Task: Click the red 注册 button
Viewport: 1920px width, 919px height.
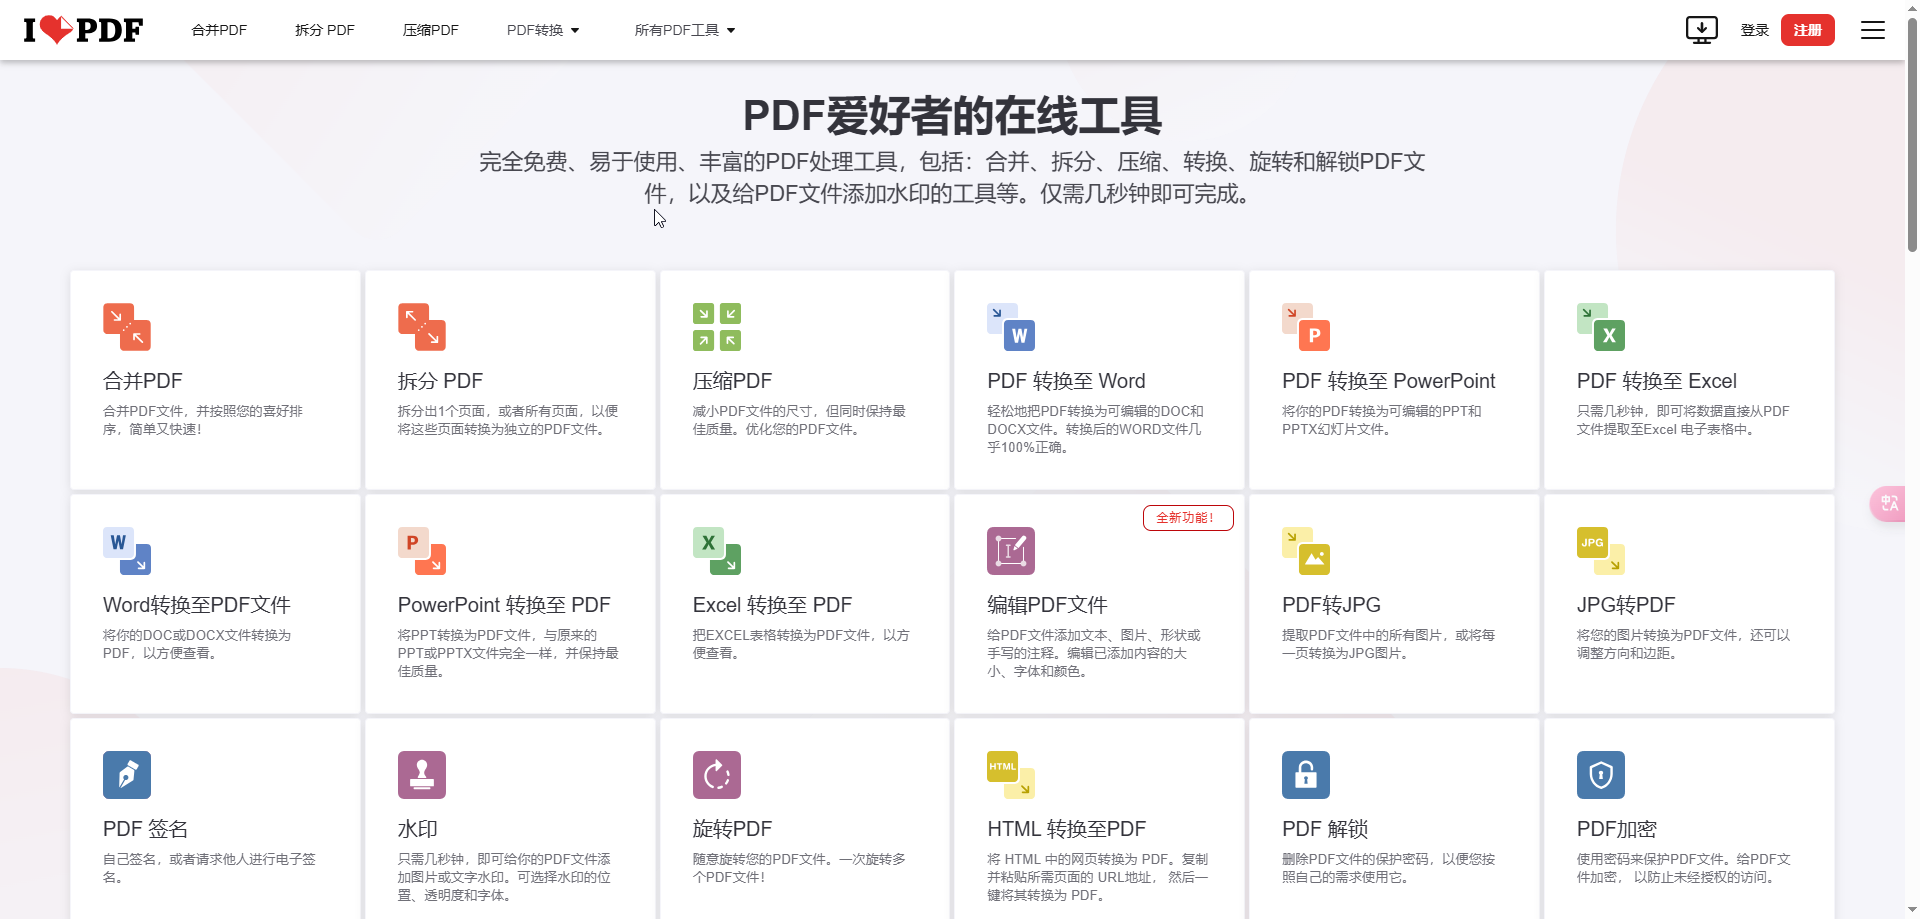Action: point(1807,30)
